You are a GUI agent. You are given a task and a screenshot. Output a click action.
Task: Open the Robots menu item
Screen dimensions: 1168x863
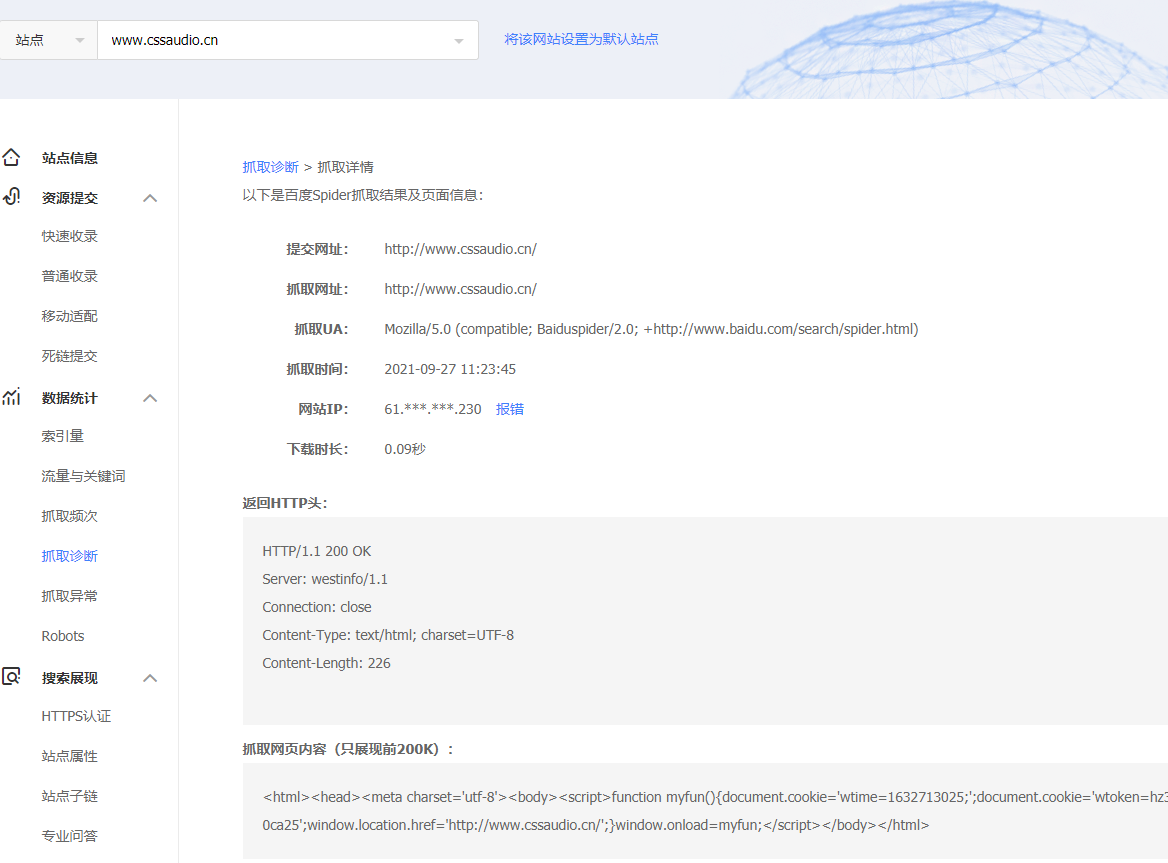coord(63,636)
